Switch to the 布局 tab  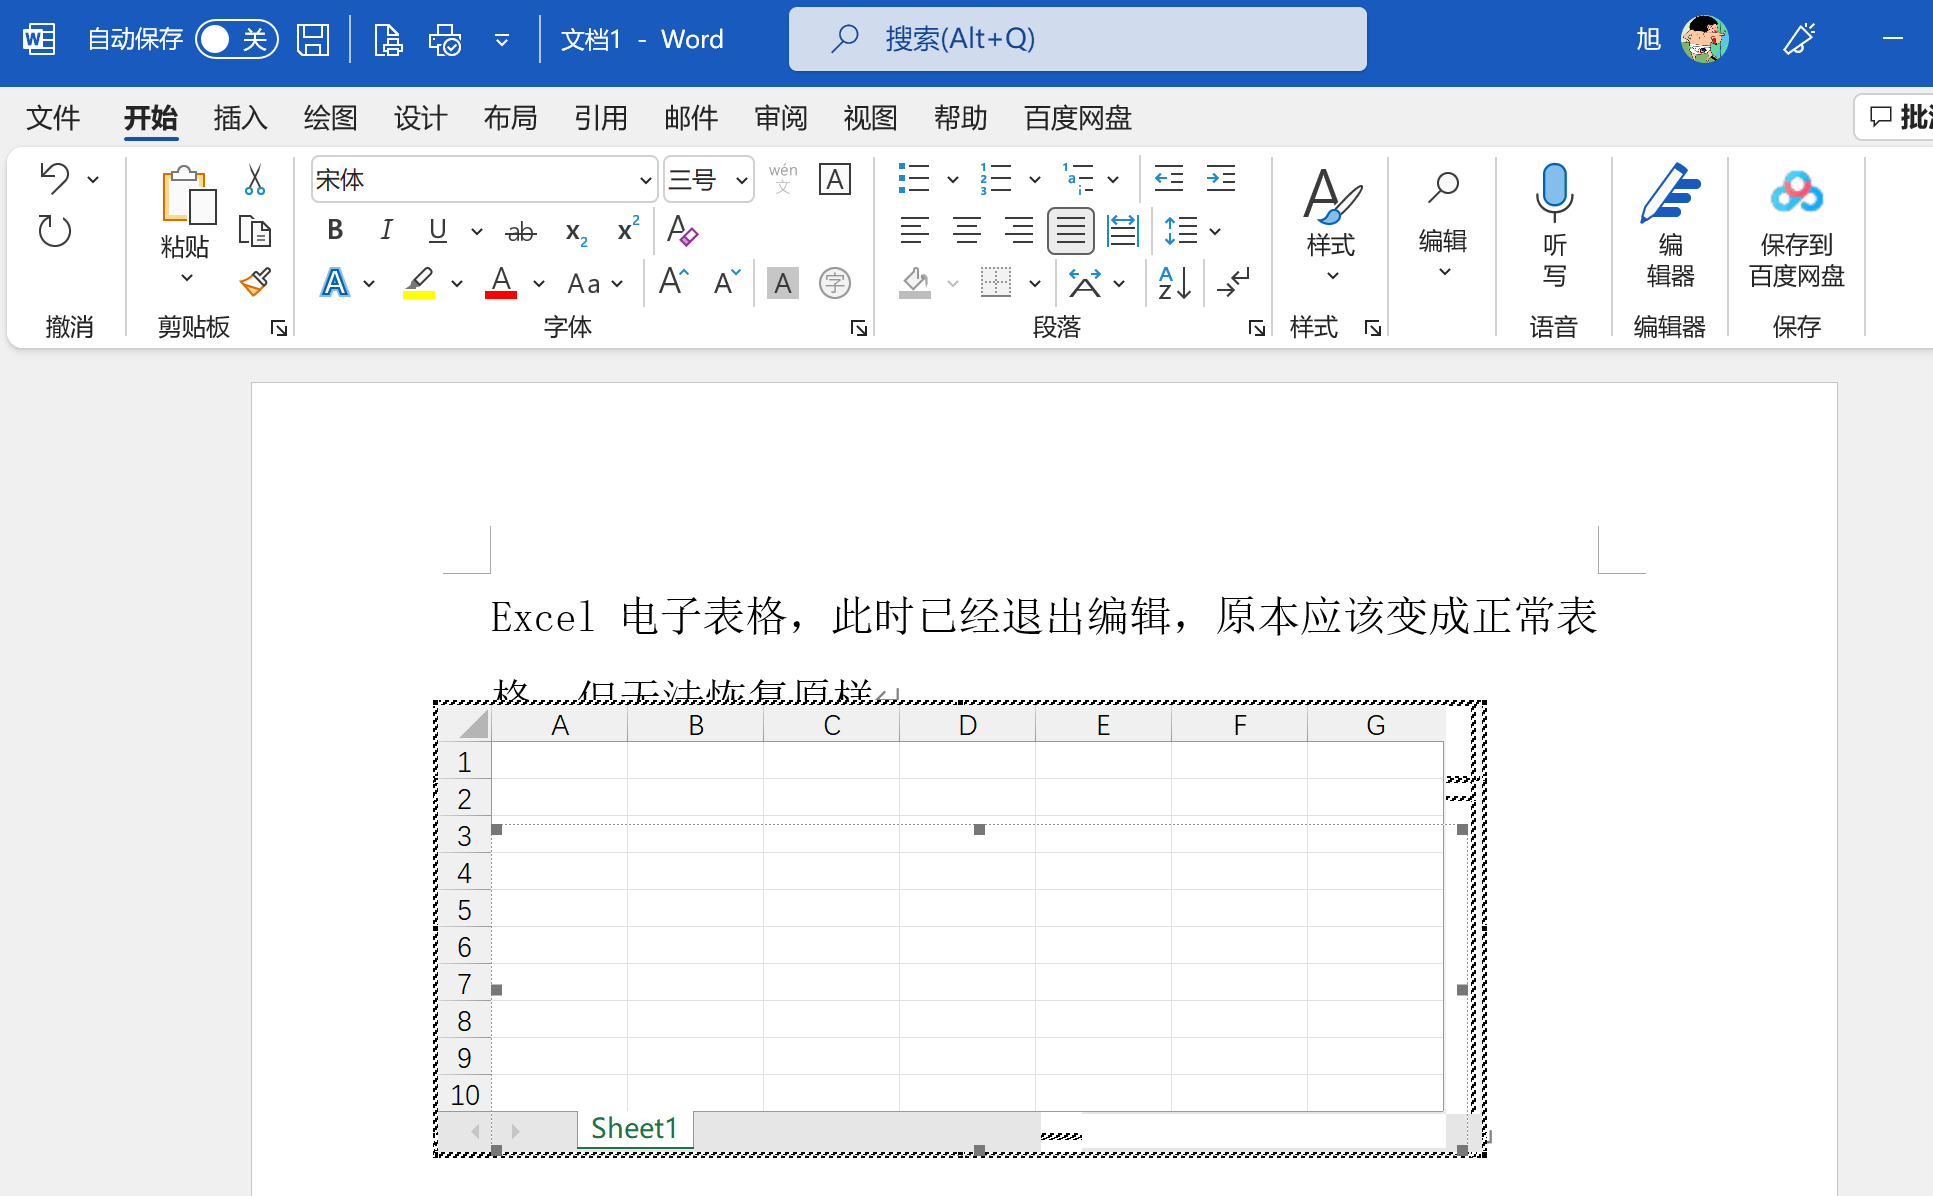(510, 118)
